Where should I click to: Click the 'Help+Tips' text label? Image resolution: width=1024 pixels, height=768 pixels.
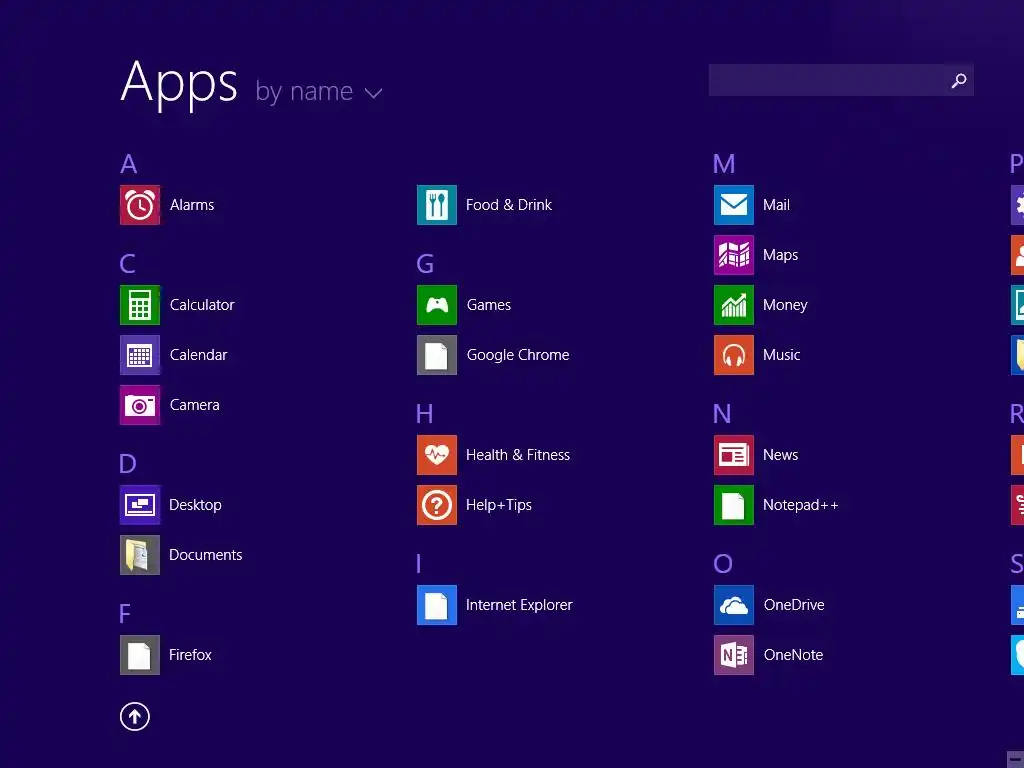point(499,505)
